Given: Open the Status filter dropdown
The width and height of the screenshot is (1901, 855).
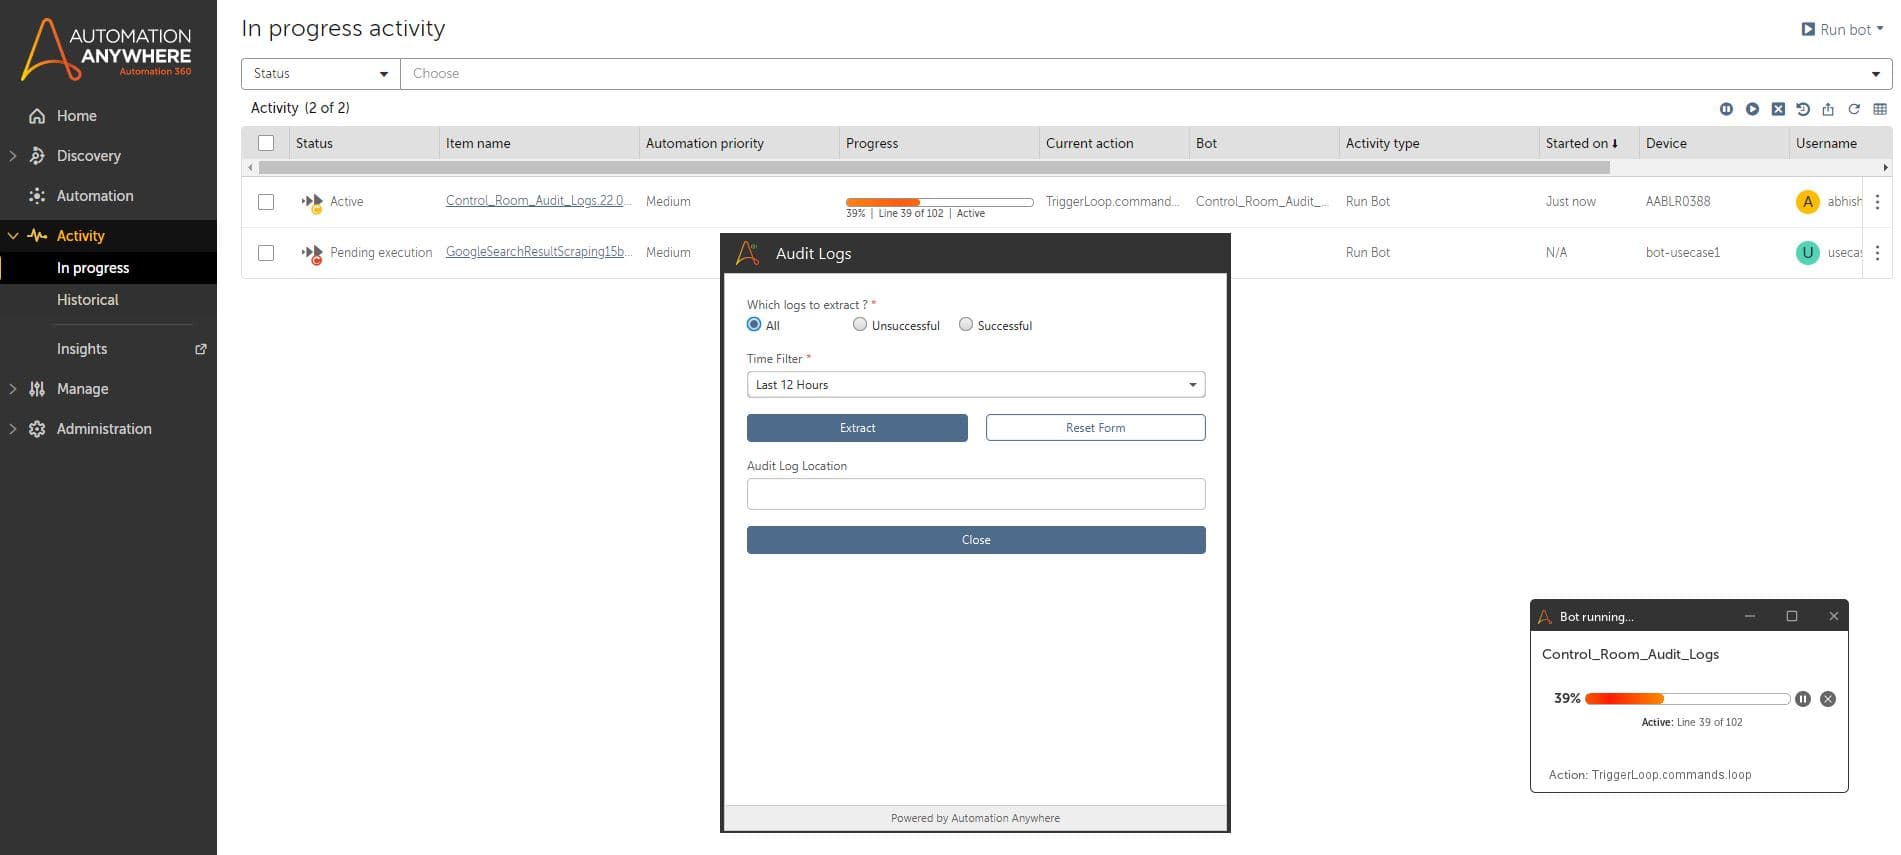Looking at the screenshot, I should point(321,73).
